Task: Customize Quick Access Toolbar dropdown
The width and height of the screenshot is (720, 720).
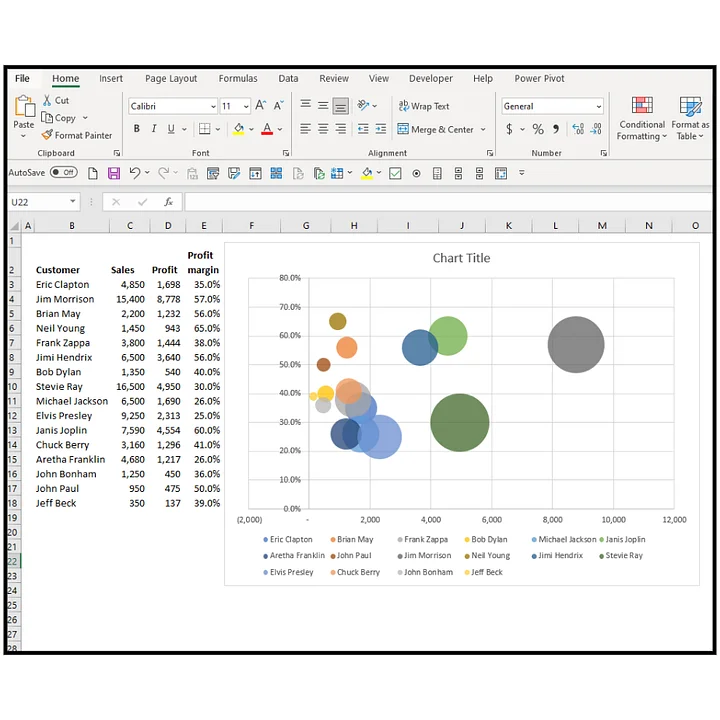Action: tap(522, 173)
